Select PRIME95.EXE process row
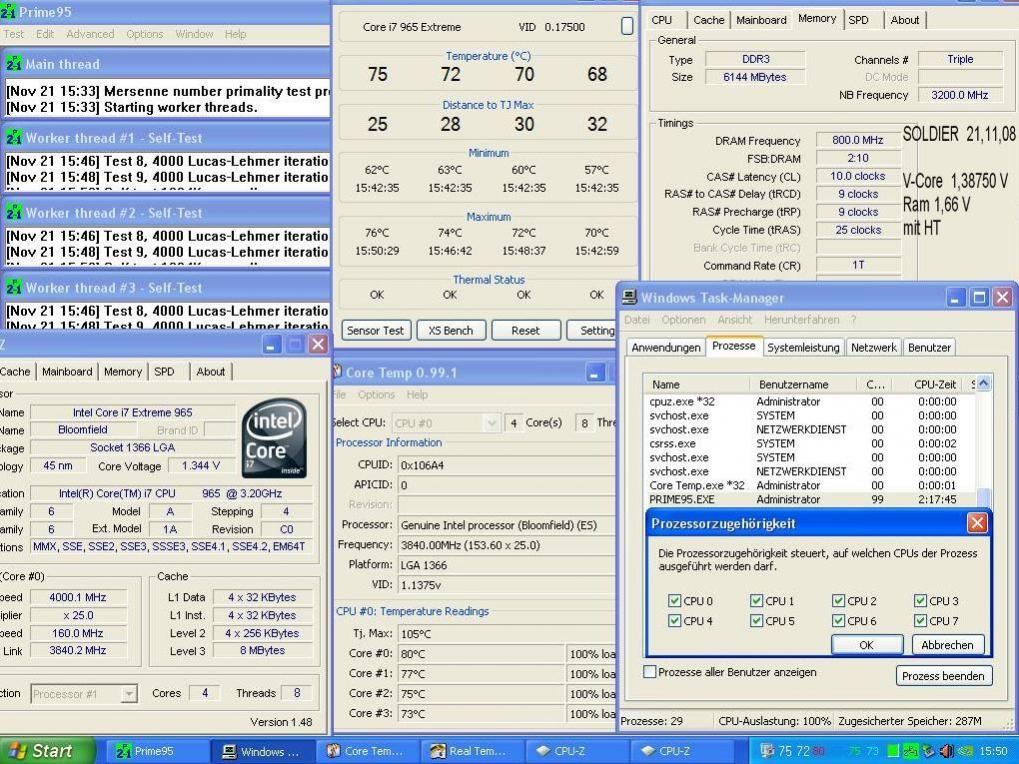1019x764 pixels. point(683,499)
